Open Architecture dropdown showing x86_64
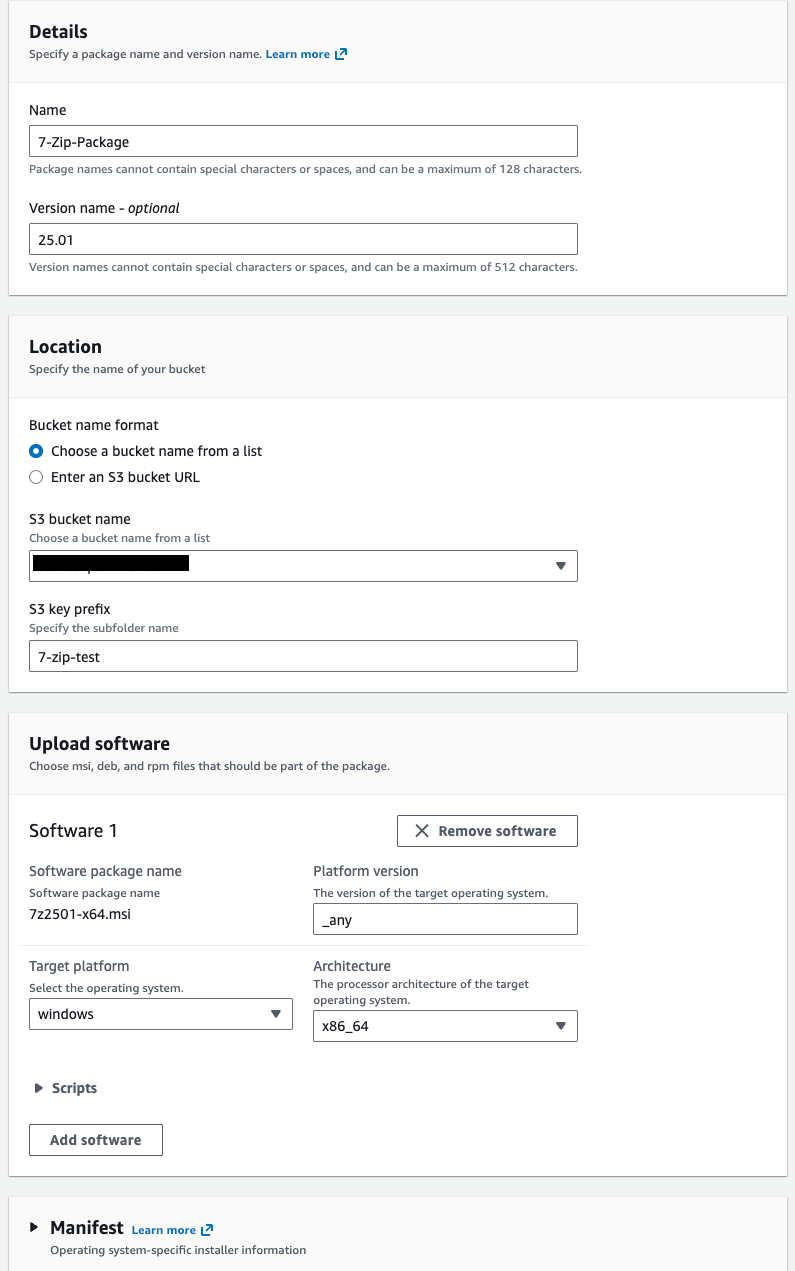The width and height of the screenshot is (795, 1271). [x=445, y=1026]
